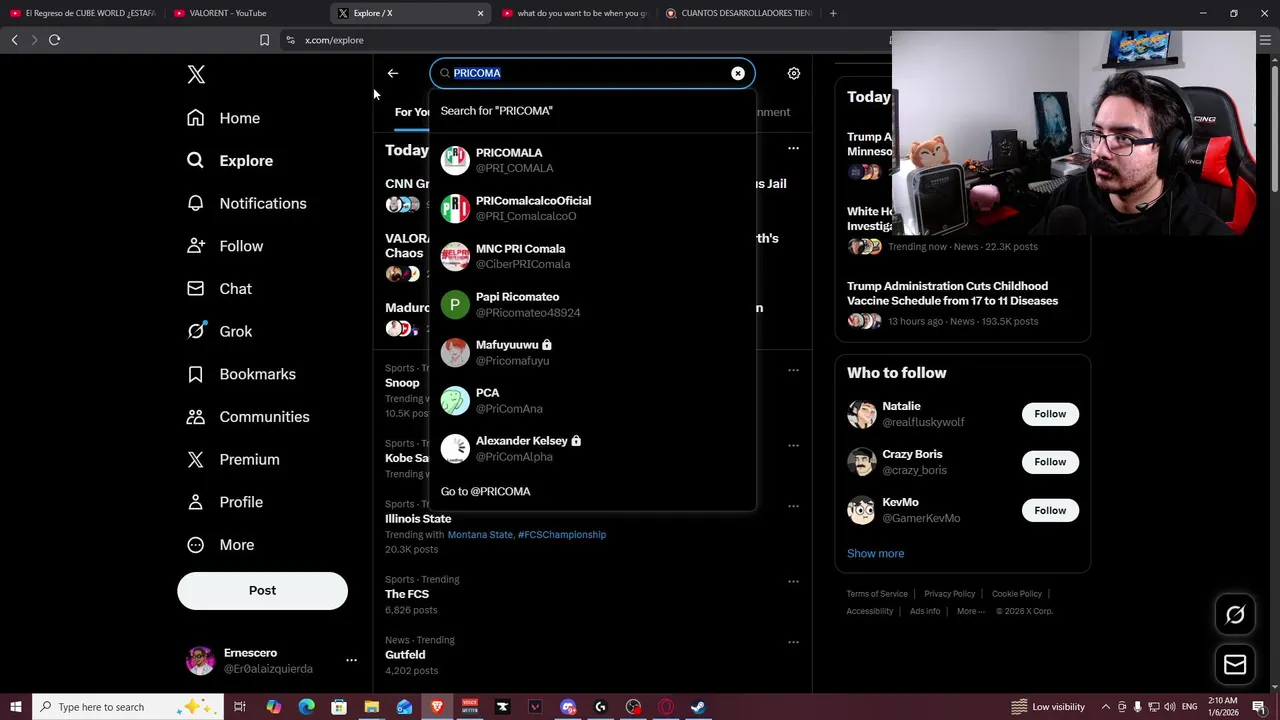This screenshot has width=1280, height=720.
Task: Select PRICOMALA @PRI_COMALA suggestion
Action: click(x=592, y=160)
